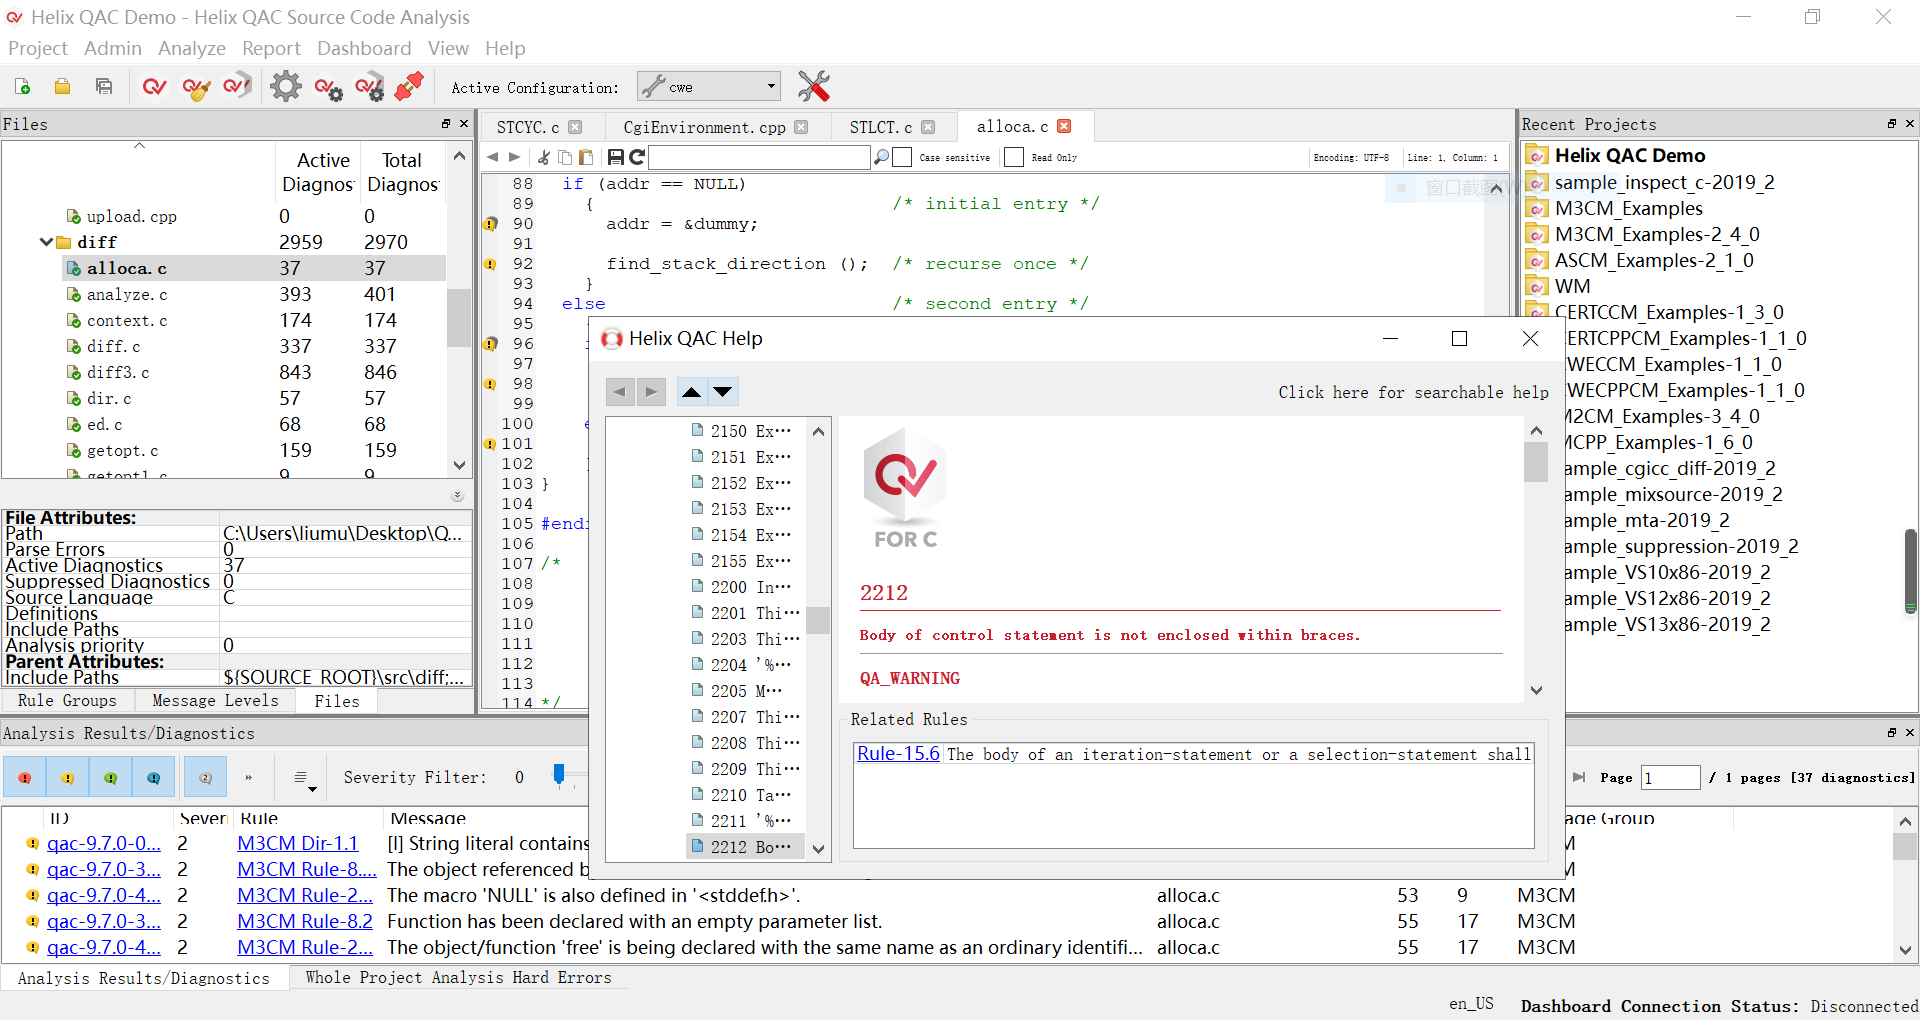This screenshot has height=1020, width=1920.
Task: Click the editor navigate forward arrow
Action: pos(515,157)
